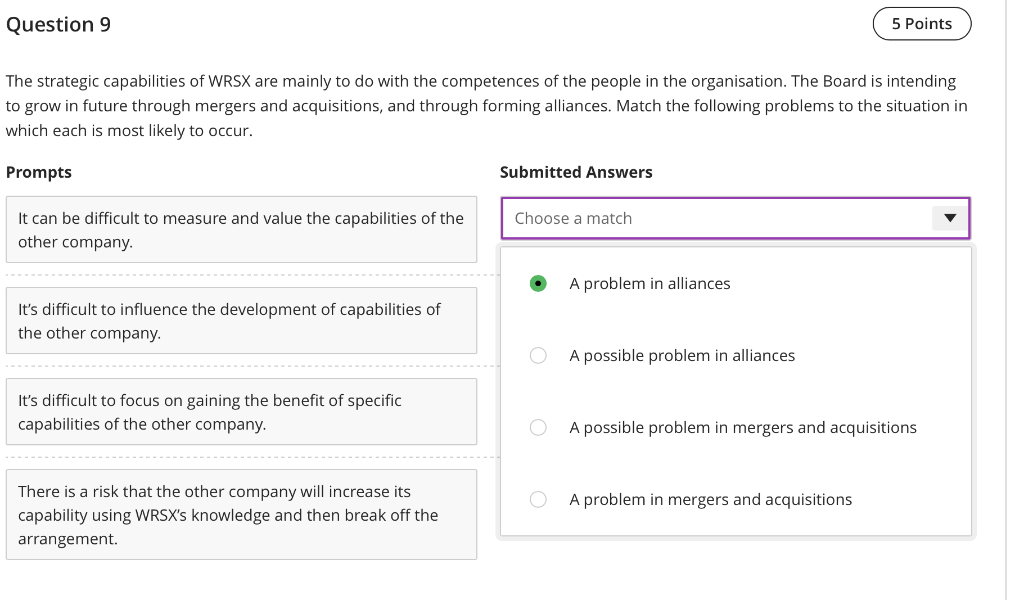The width and height of the screenshot is (1024, 600).
Task: Click the prompt about breaking off the arrangement
Action: coord(241,515)
